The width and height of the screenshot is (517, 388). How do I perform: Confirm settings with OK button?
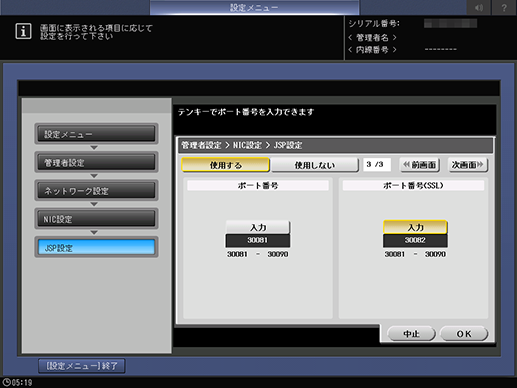[464, 334]
